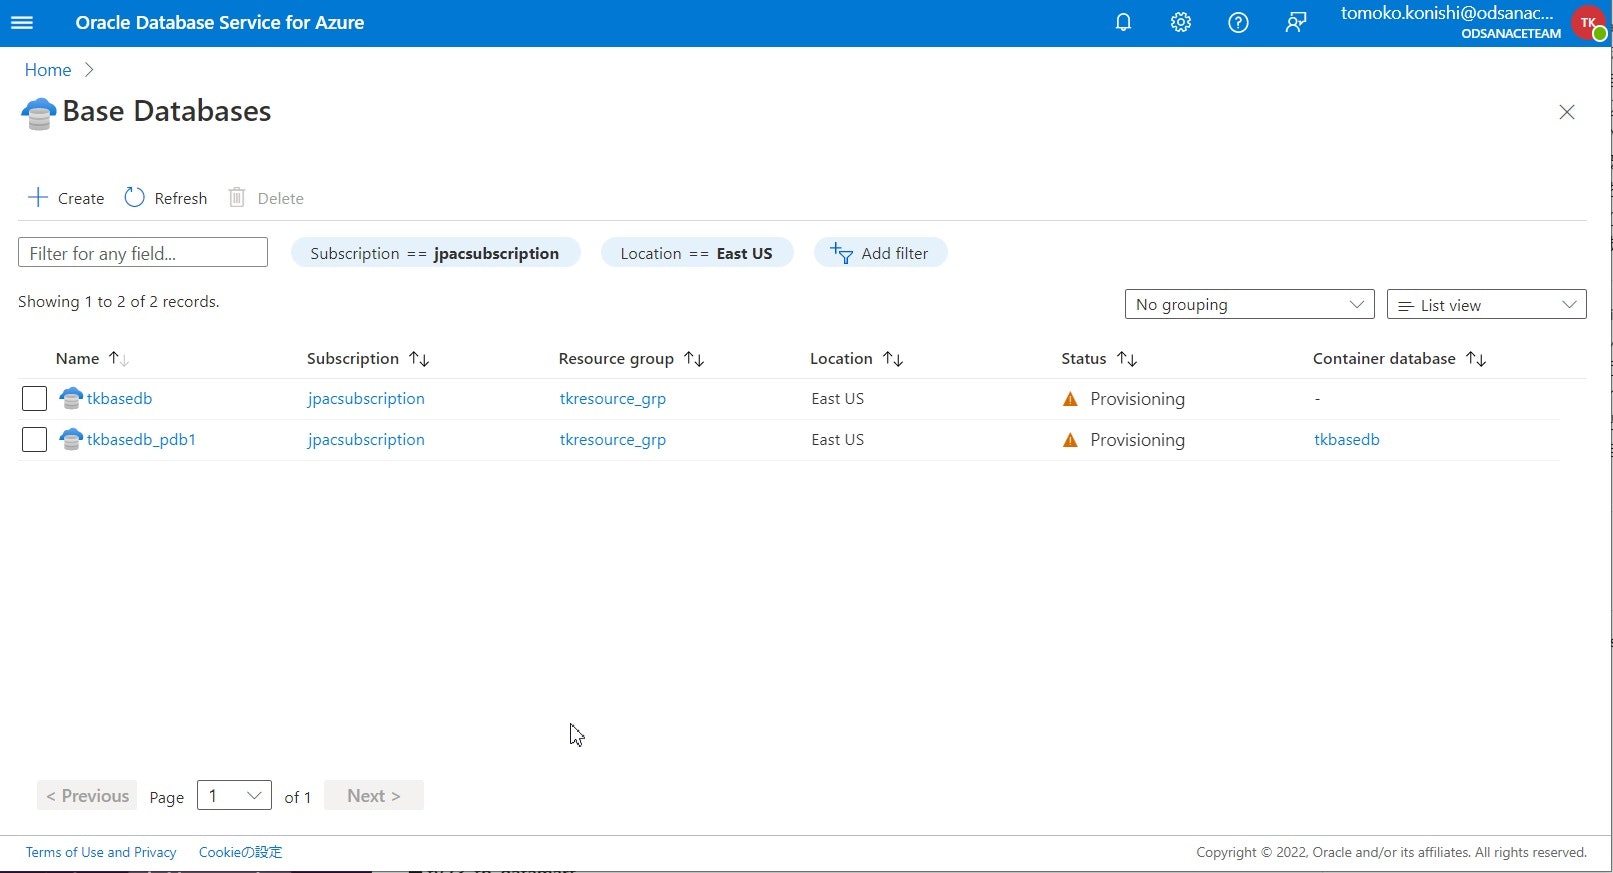Image resolution: width=1613 pixels, height=873 pixels.
Task: Select checkbox for tkbasedb row
Action: pos(34,398)
